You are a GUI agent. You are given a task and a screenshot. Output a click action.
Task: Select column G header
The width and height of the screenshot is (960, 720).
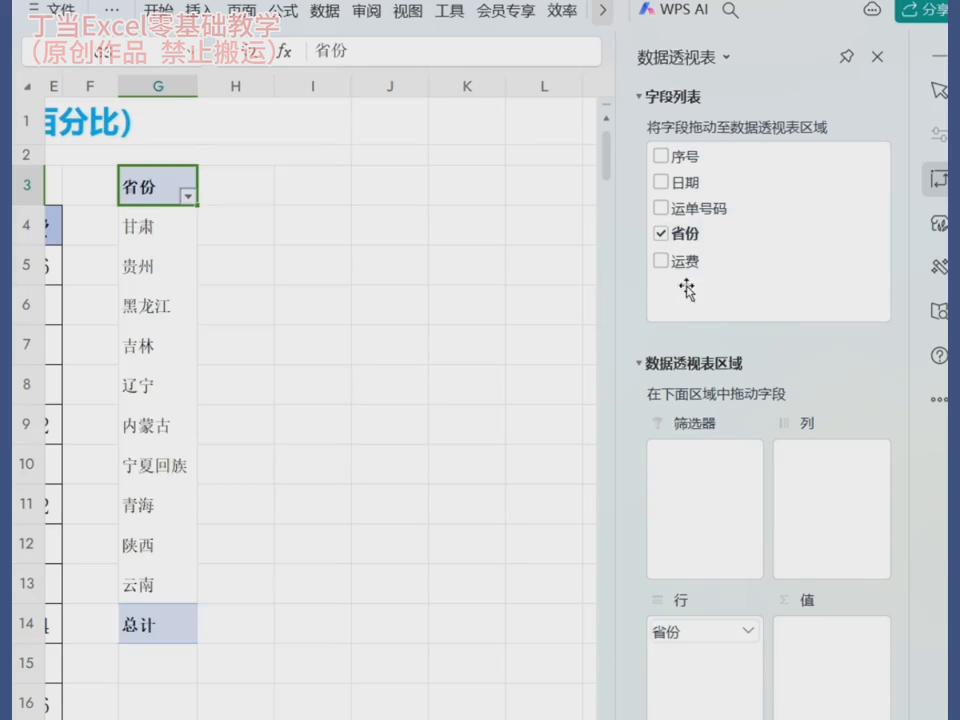tap(158, 86)
